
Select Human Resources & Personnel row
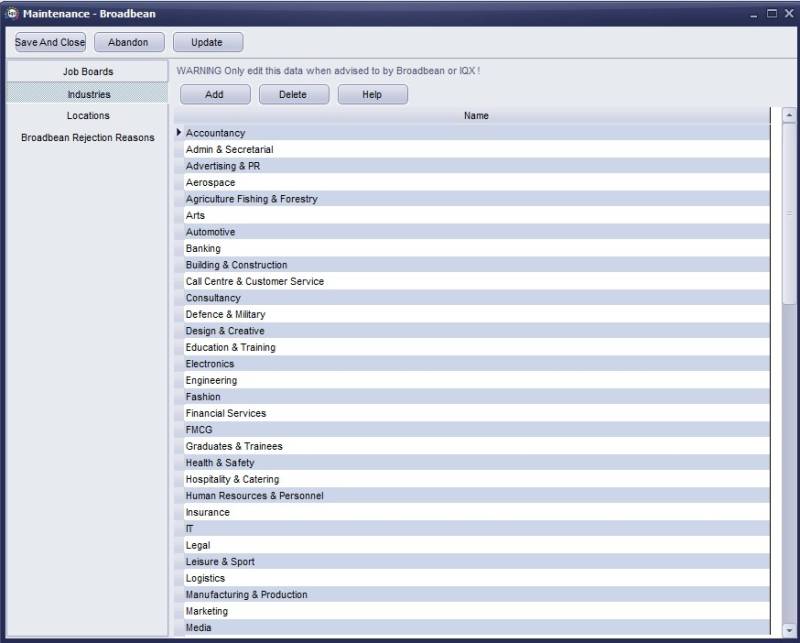tap(477, 496)
